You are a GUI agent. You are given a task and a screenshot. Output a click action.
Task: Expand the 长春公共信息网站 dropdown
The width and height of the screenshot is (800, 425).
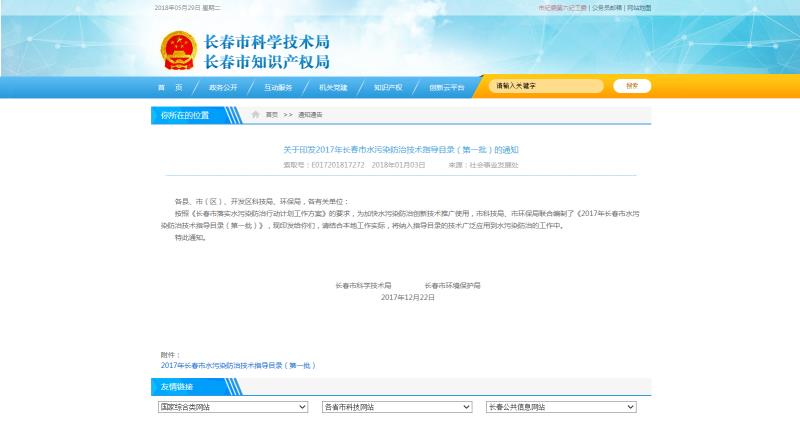[560, 408]
